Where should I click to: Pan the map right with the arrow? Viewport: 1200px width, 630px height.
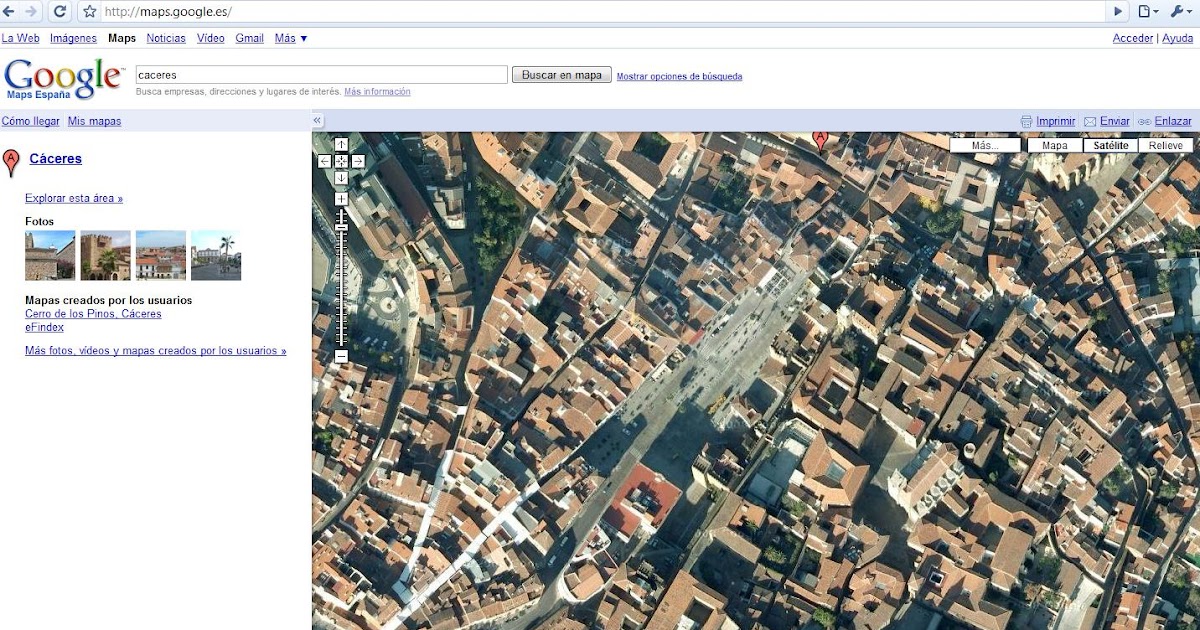pyautogui.click(x=358, y=161)
